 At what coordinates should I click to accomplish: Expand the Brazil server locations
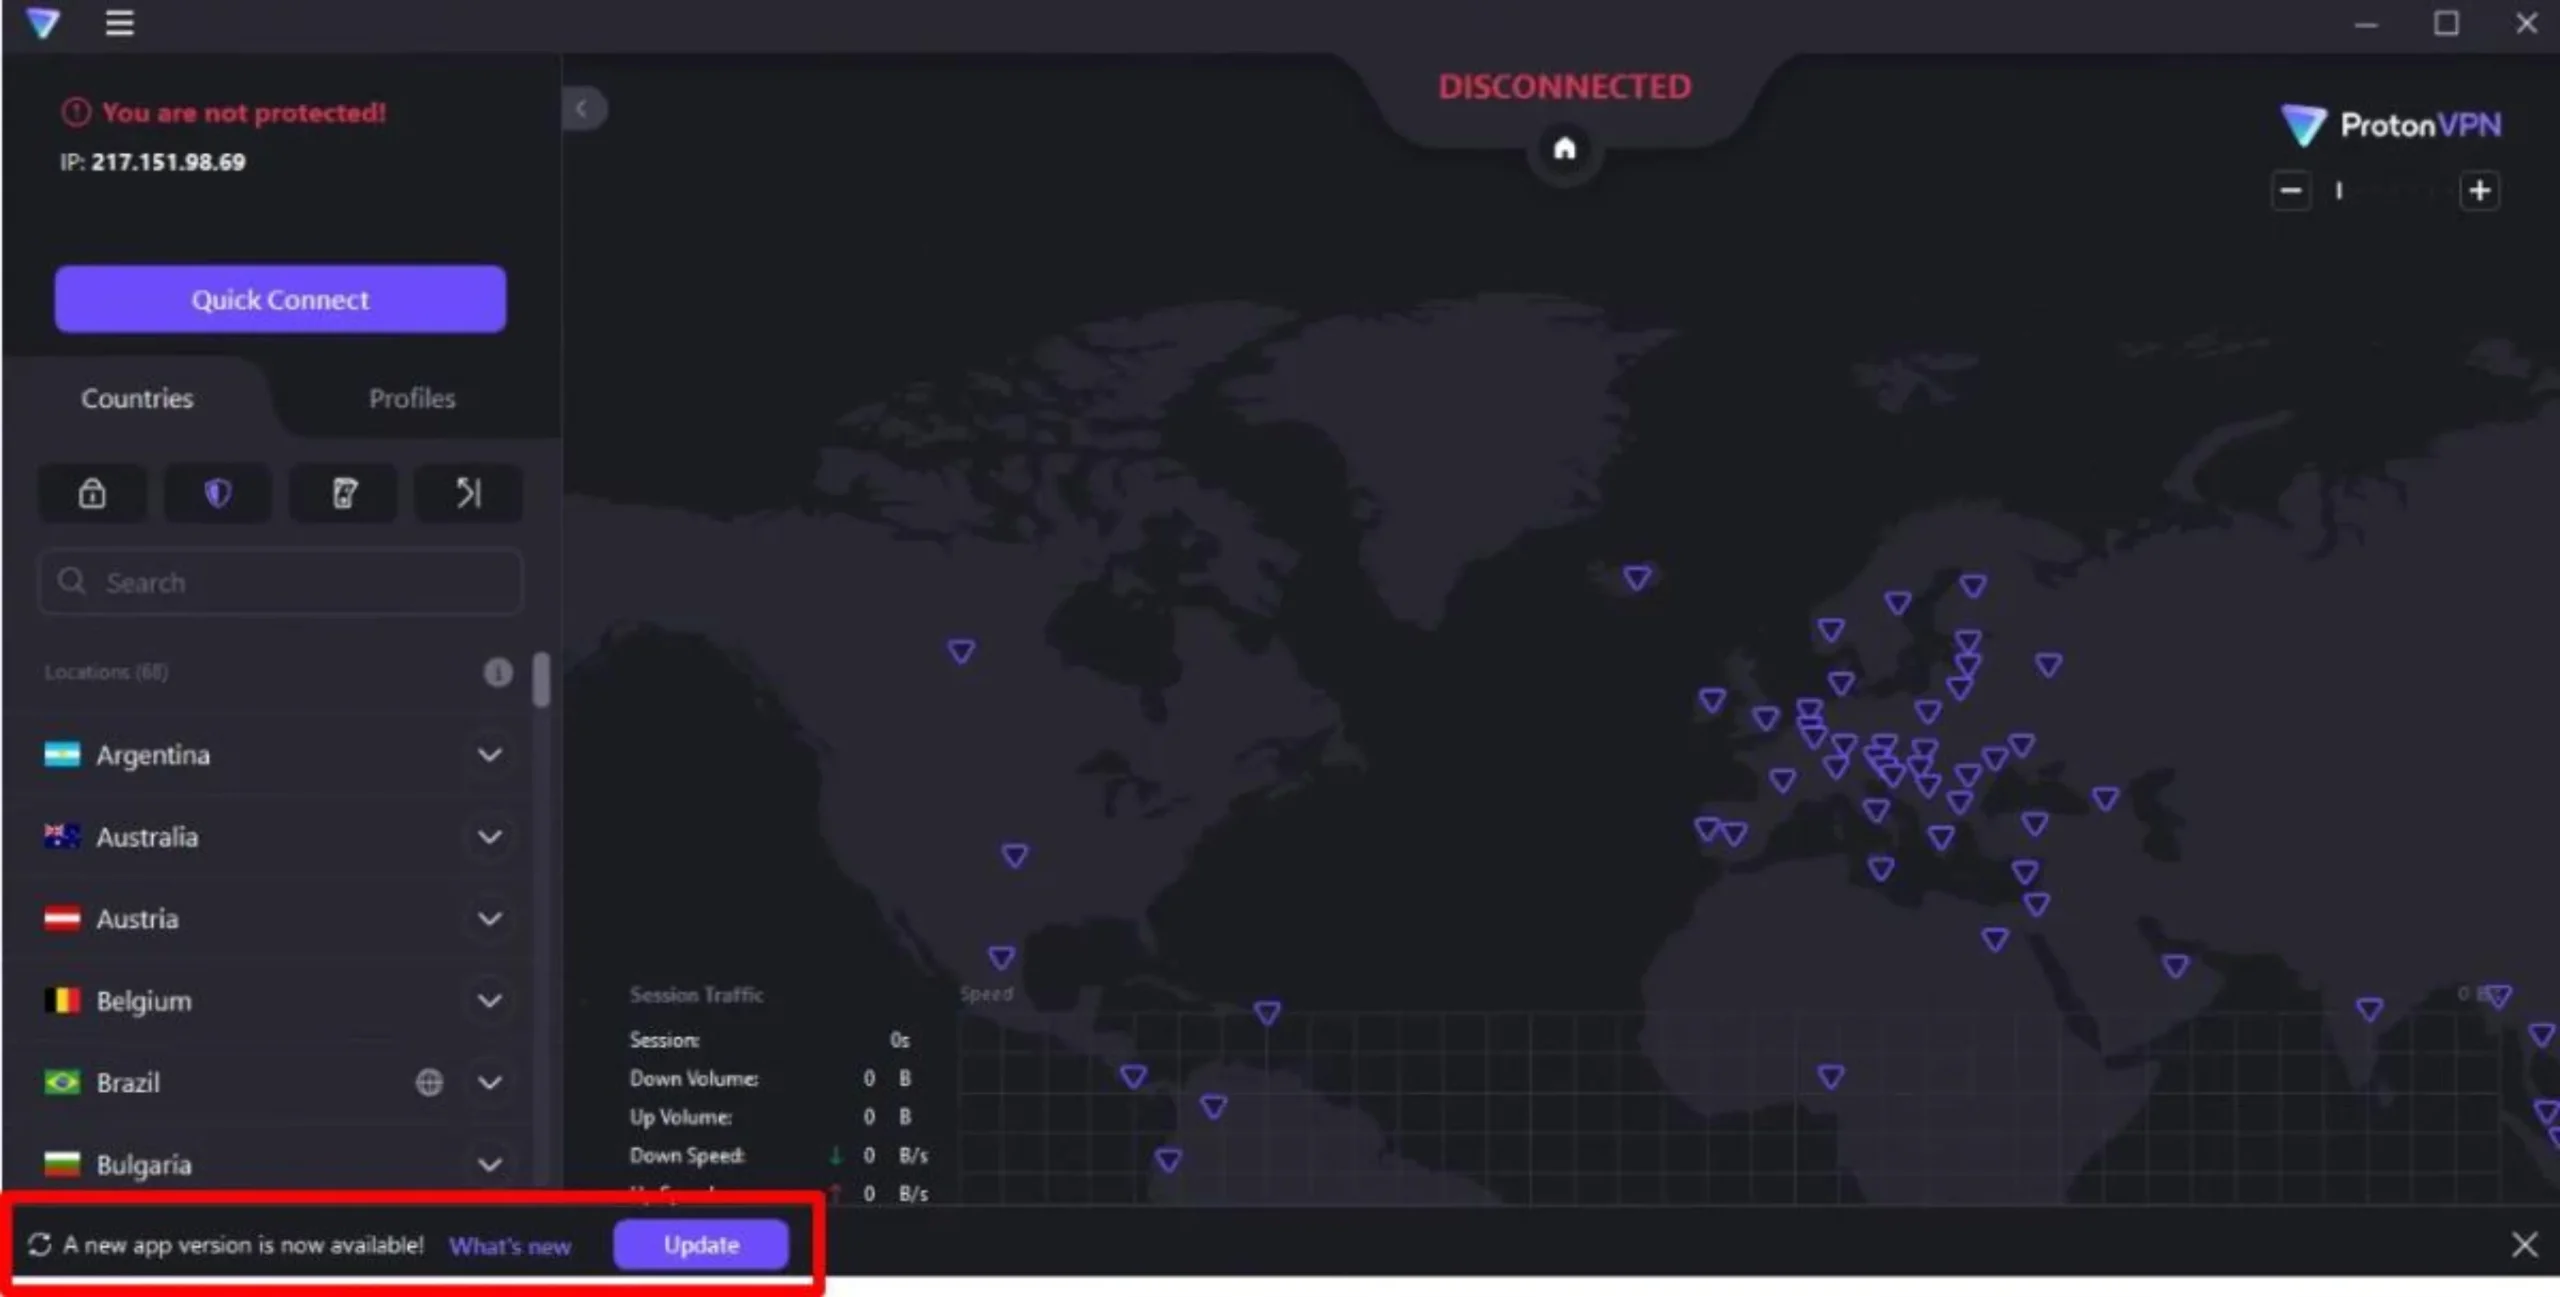490,1082
